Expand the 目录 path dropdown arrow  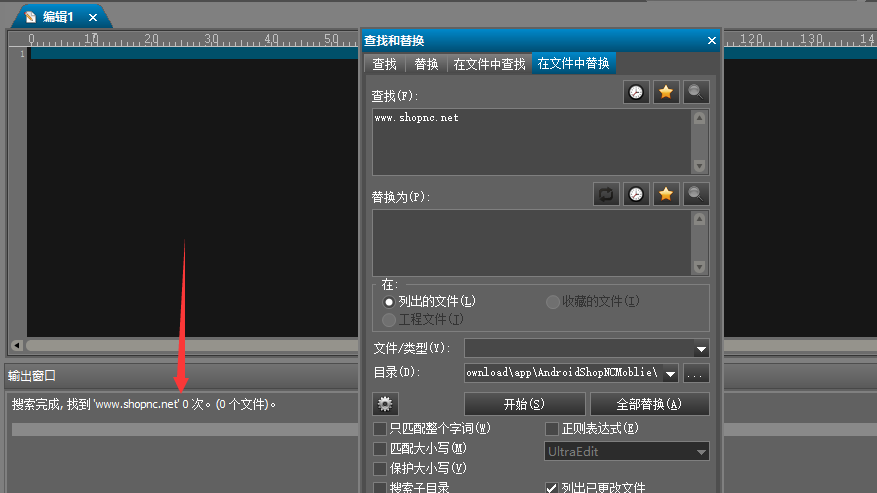click(x=670, y=373)
